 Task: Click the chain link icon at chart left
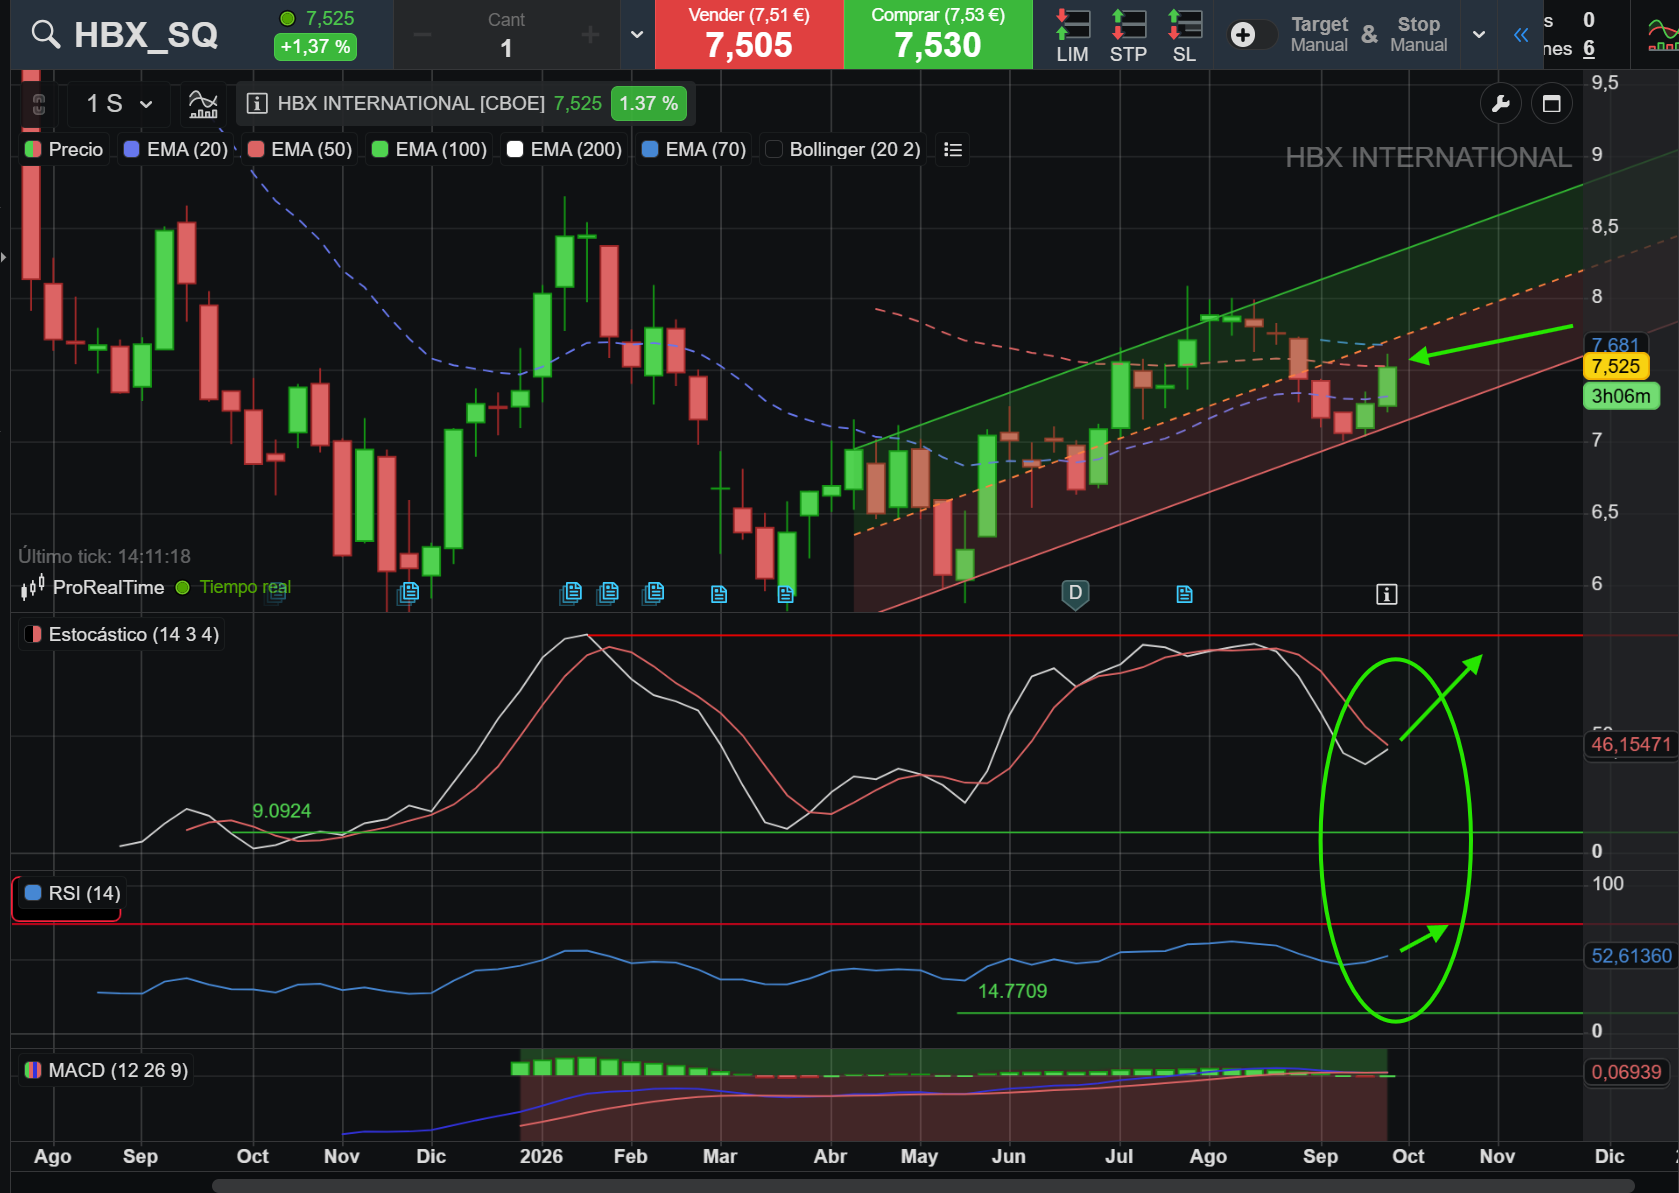point(39,104)
